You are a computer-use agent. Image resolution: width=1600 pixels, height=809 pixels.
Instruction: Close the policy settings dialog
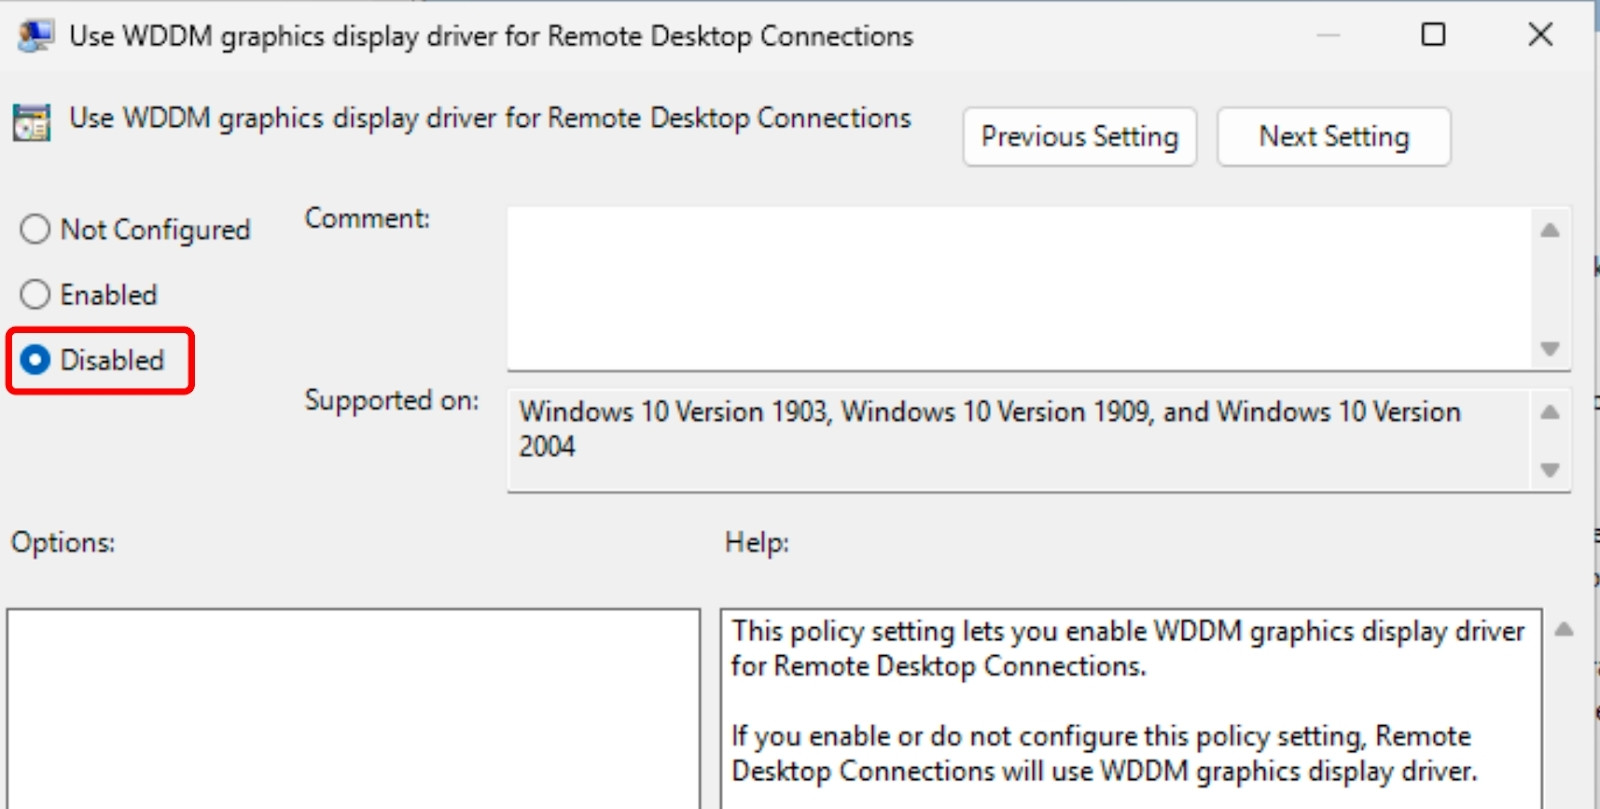(1541, 35)
